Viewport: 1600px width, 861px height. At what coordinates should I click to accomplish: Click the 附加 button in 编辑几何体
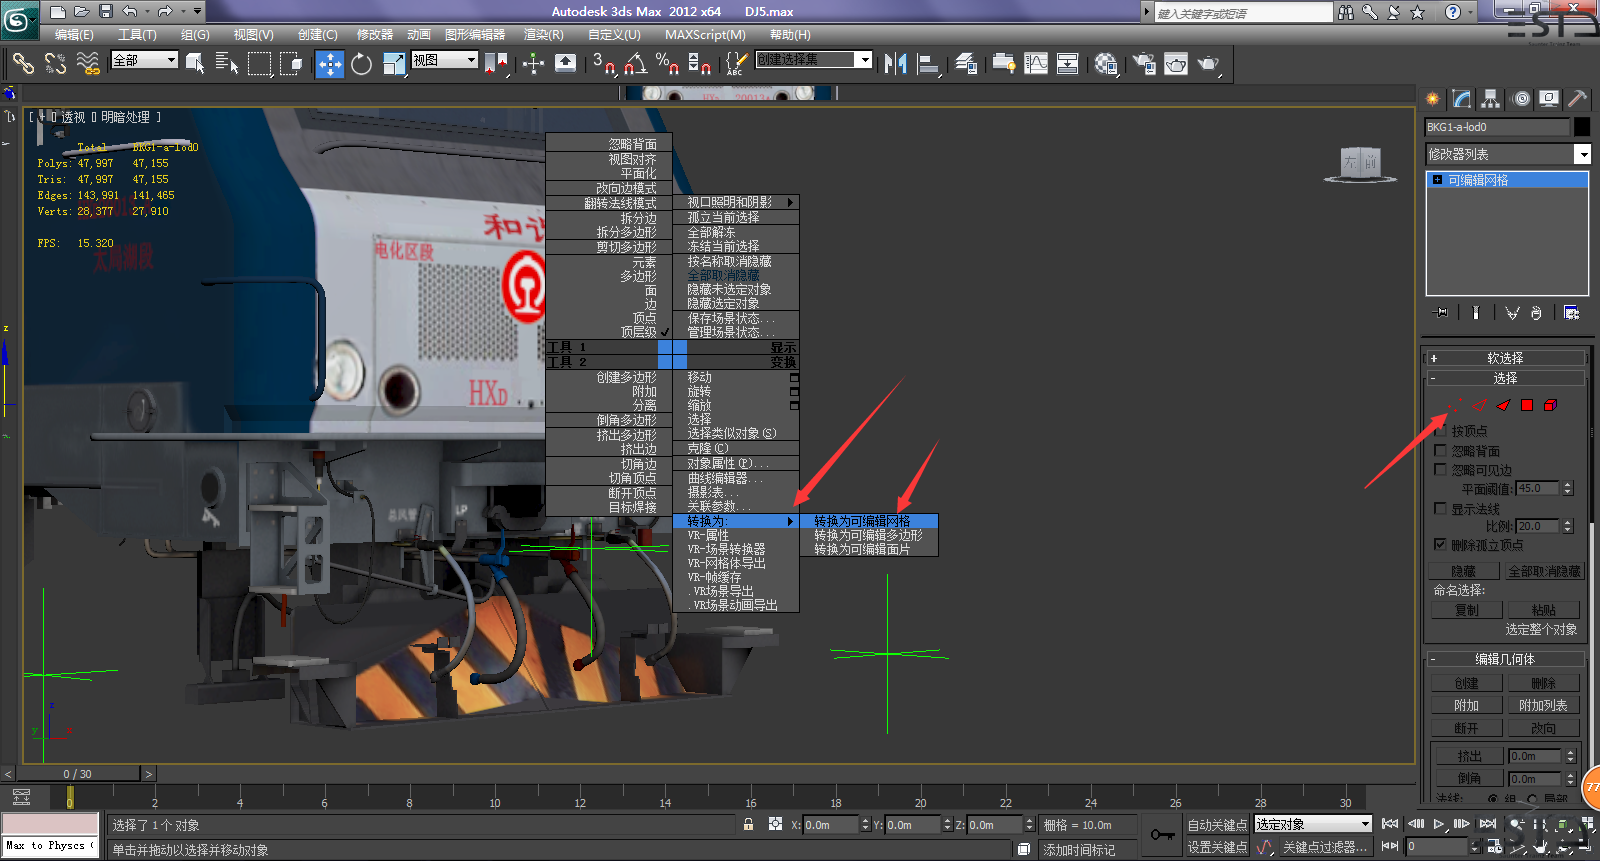point(1466,705)
